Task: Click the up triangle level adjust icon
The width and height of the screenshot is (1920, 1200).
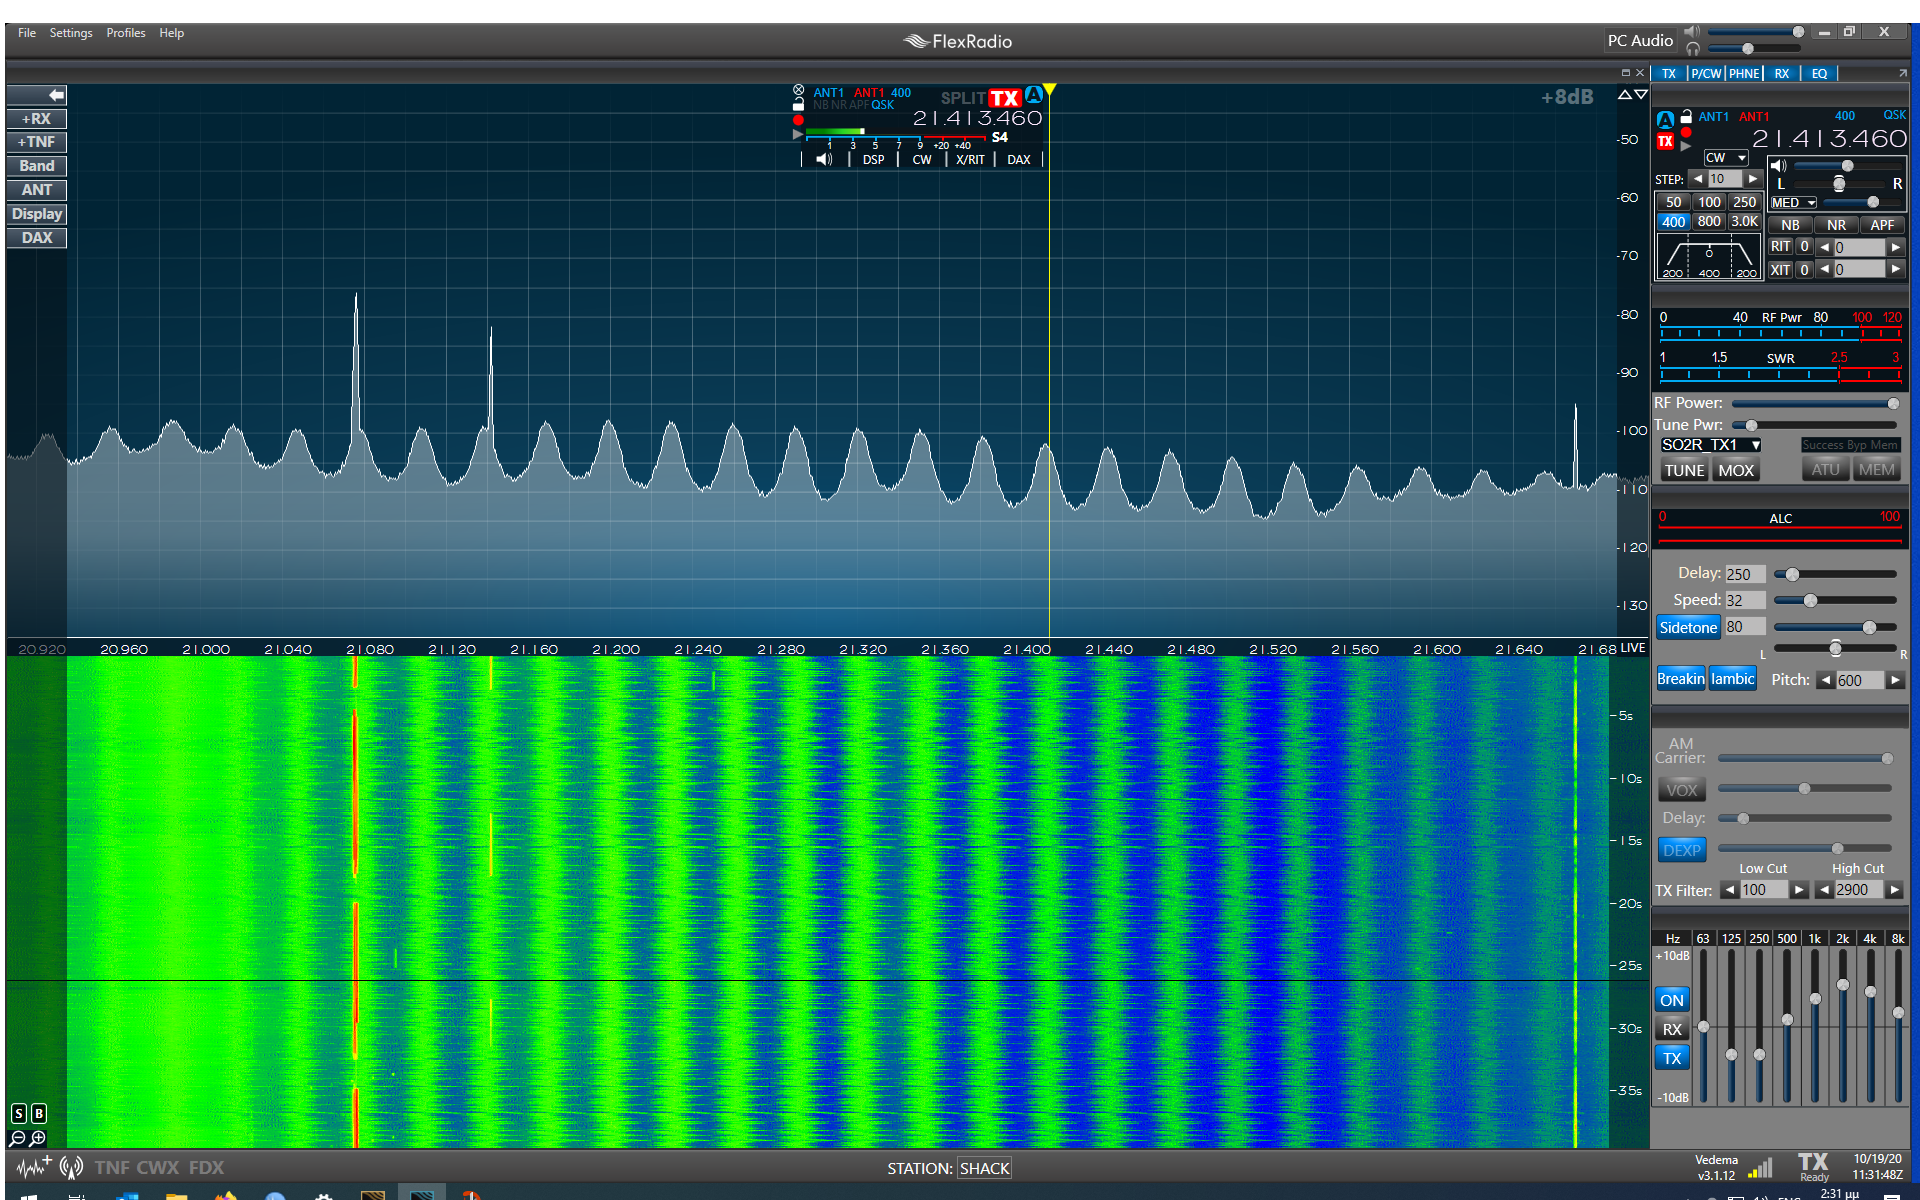Action: click(1625, 94)
